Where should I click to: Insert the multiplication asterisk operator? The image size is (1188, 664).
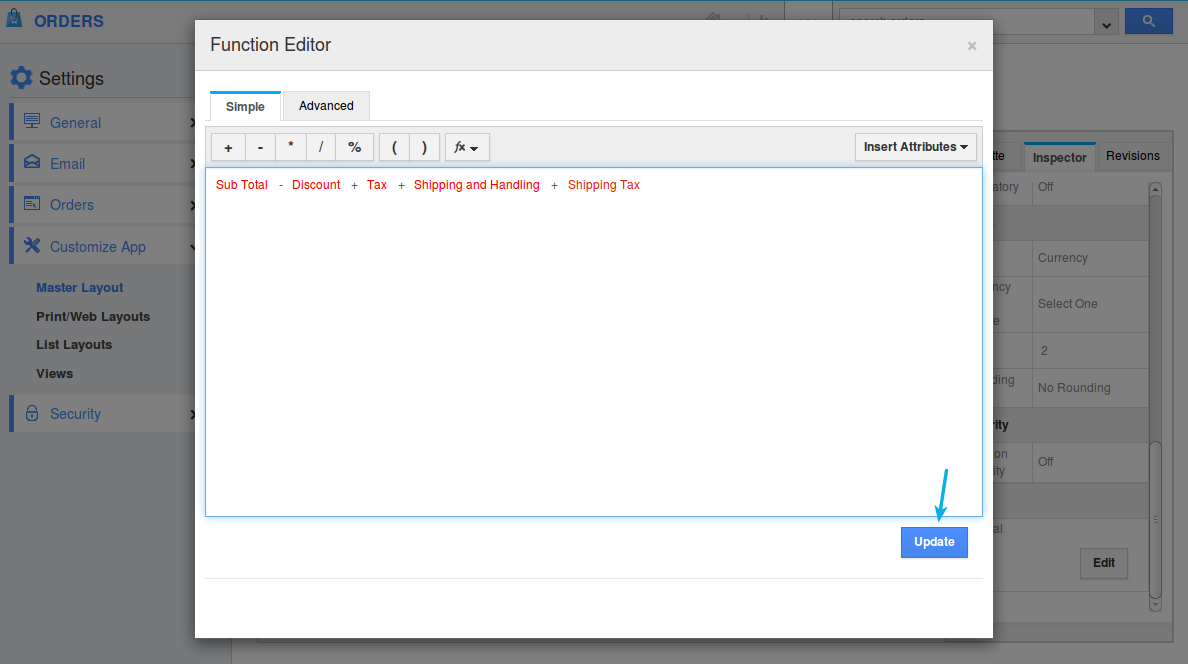click(291, 147)
